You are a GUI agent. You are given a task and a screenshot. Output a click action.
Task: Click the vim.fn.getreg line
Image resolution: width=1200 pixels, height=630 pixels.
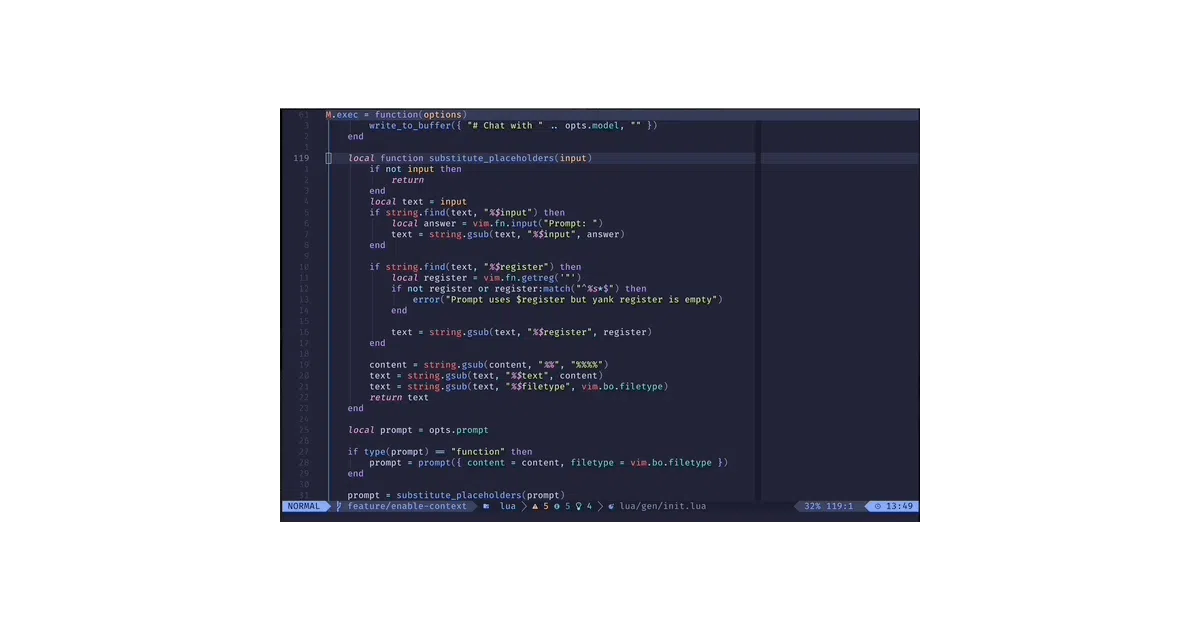tap(486, 278)
